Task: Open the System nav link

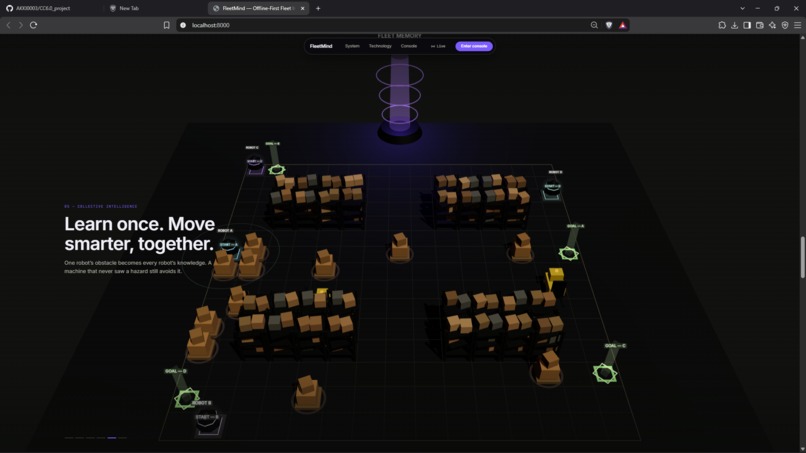Action: coord(352,46)
